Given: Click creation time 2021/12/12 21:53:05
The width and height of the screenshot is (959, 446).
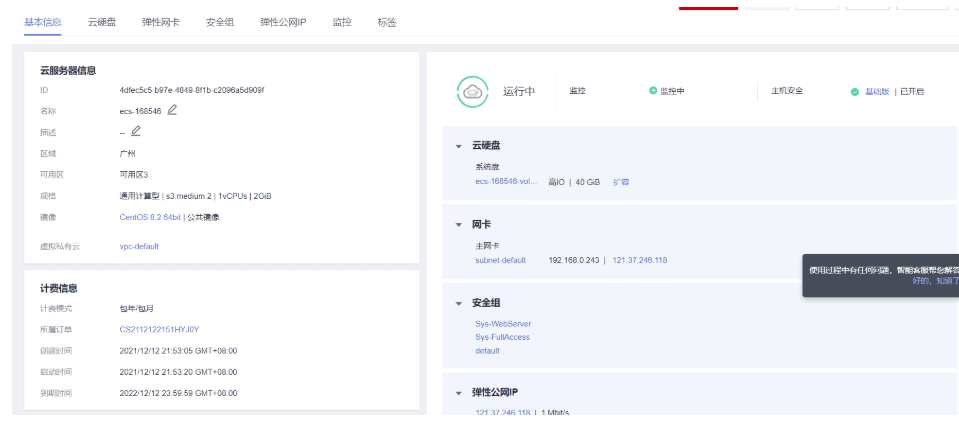Looking at the screenshot, I should 178,351.
